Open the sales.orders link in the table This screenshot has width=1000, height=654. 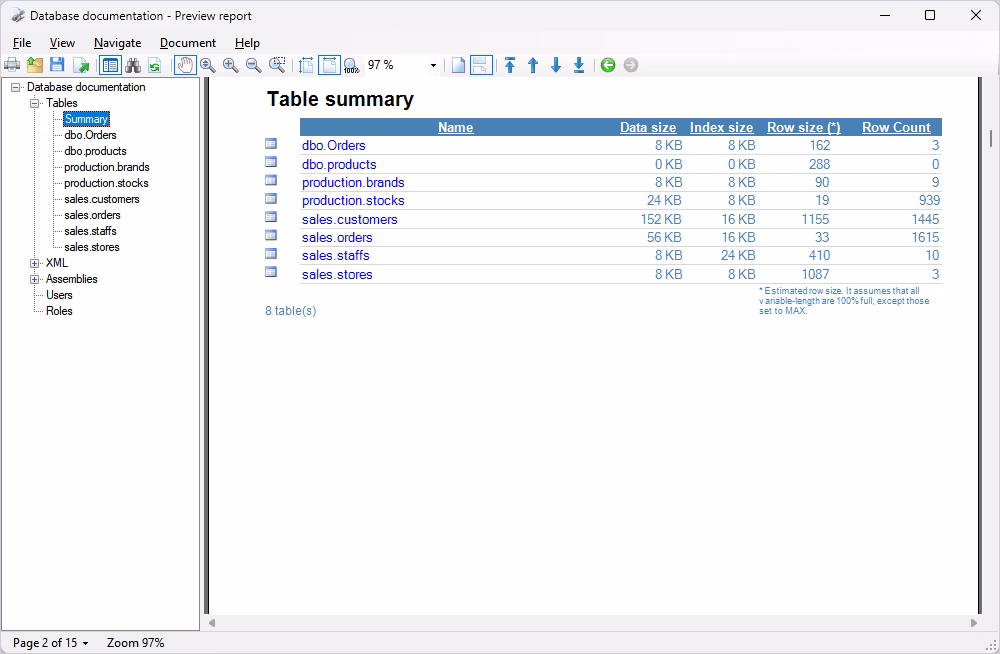point(337,237)
